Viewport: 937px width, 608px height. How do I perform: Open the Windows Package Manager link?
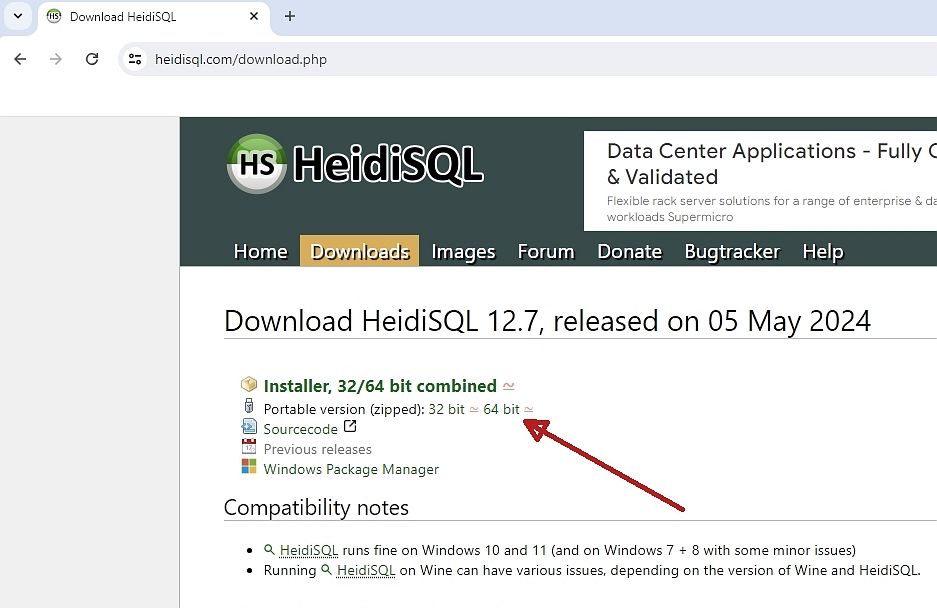[x=351, y=469]
